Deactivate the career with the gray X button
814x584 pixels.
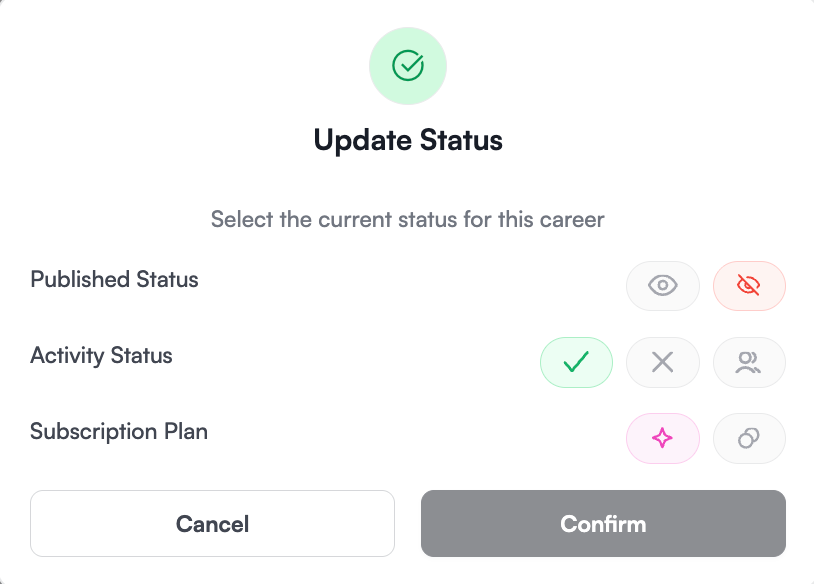point(662,362)
